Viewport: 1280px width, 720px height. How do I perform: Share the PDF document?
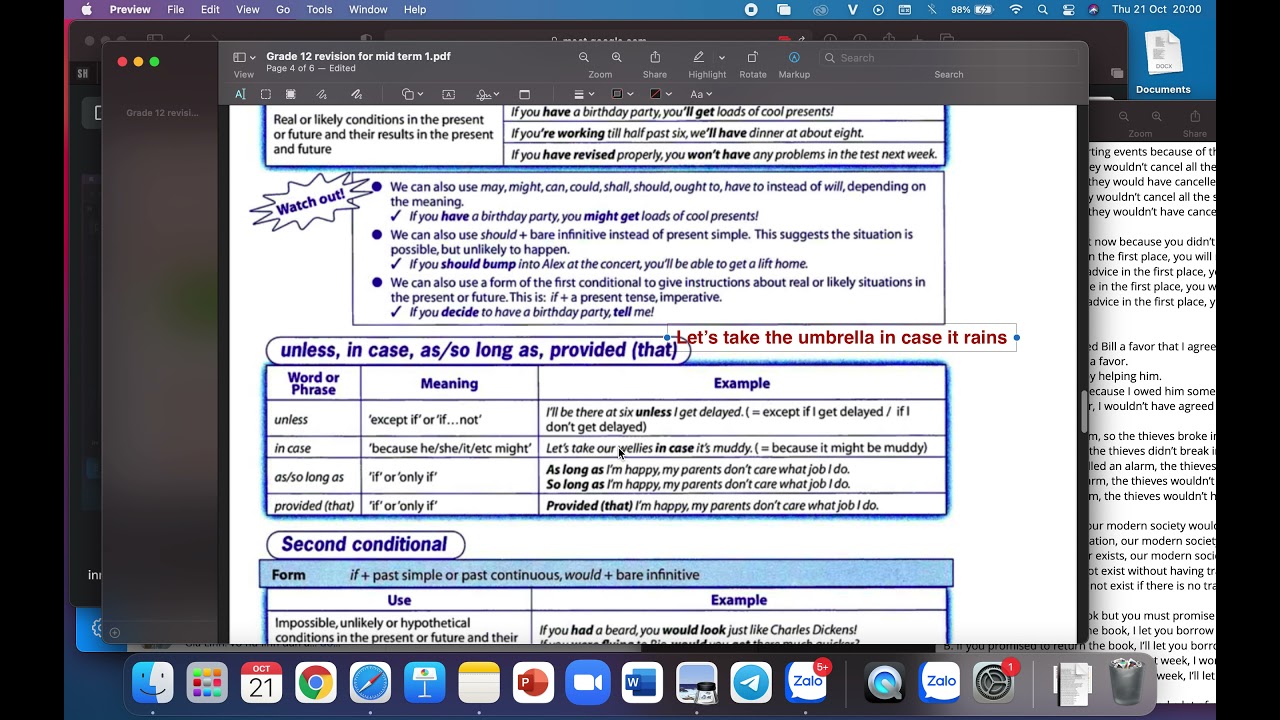point(655,58)
